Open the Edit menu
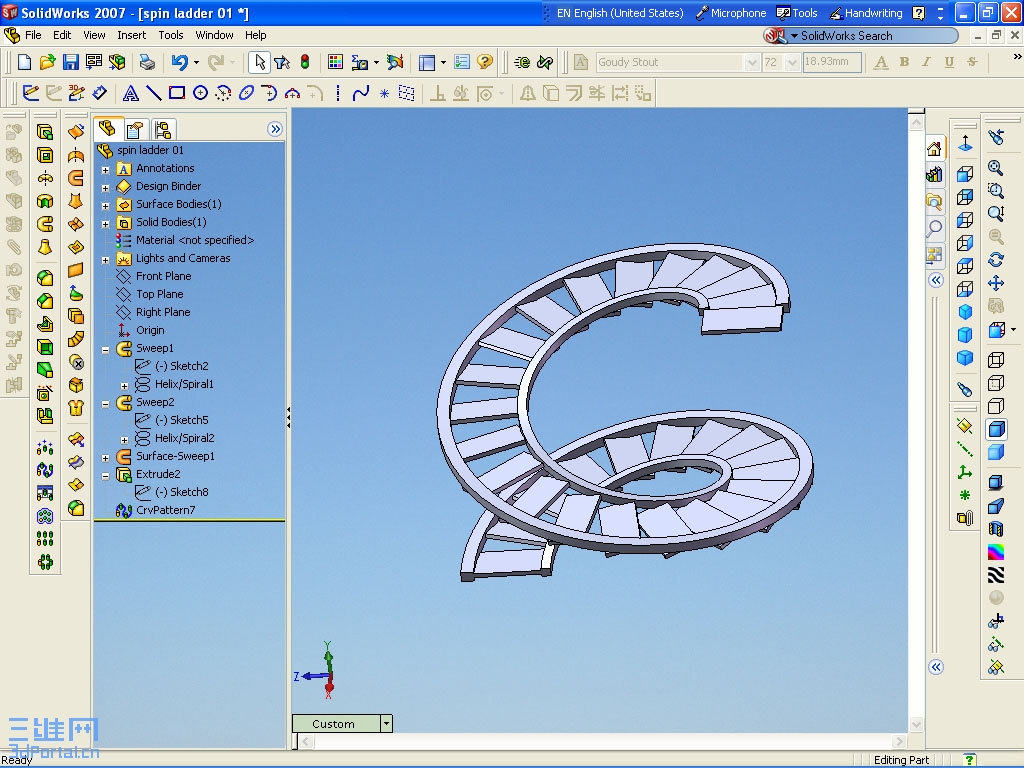 point(62,35)
